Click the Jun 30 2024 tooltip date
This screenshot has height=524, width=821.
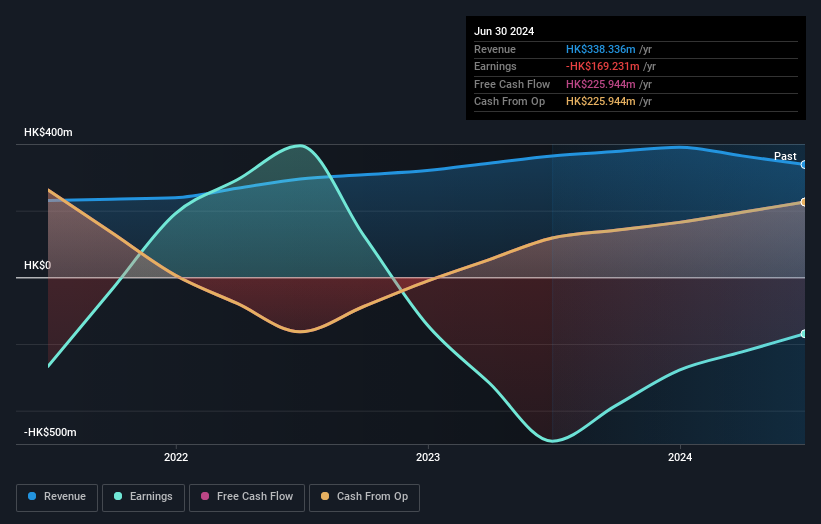pyautogui.click(x=504, y=31)
